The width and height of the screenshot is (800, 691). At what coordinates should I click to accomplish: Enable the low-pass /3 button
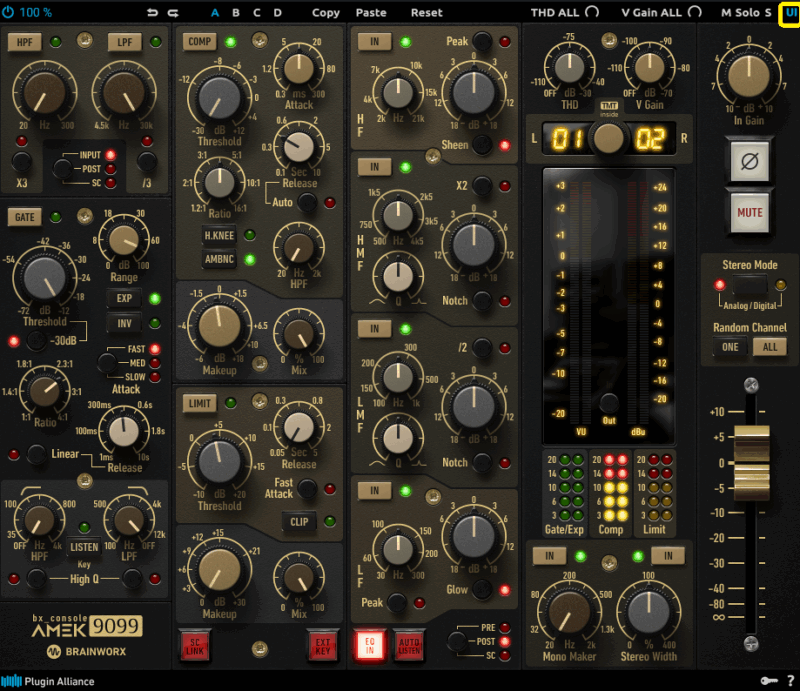coord(147,161)
